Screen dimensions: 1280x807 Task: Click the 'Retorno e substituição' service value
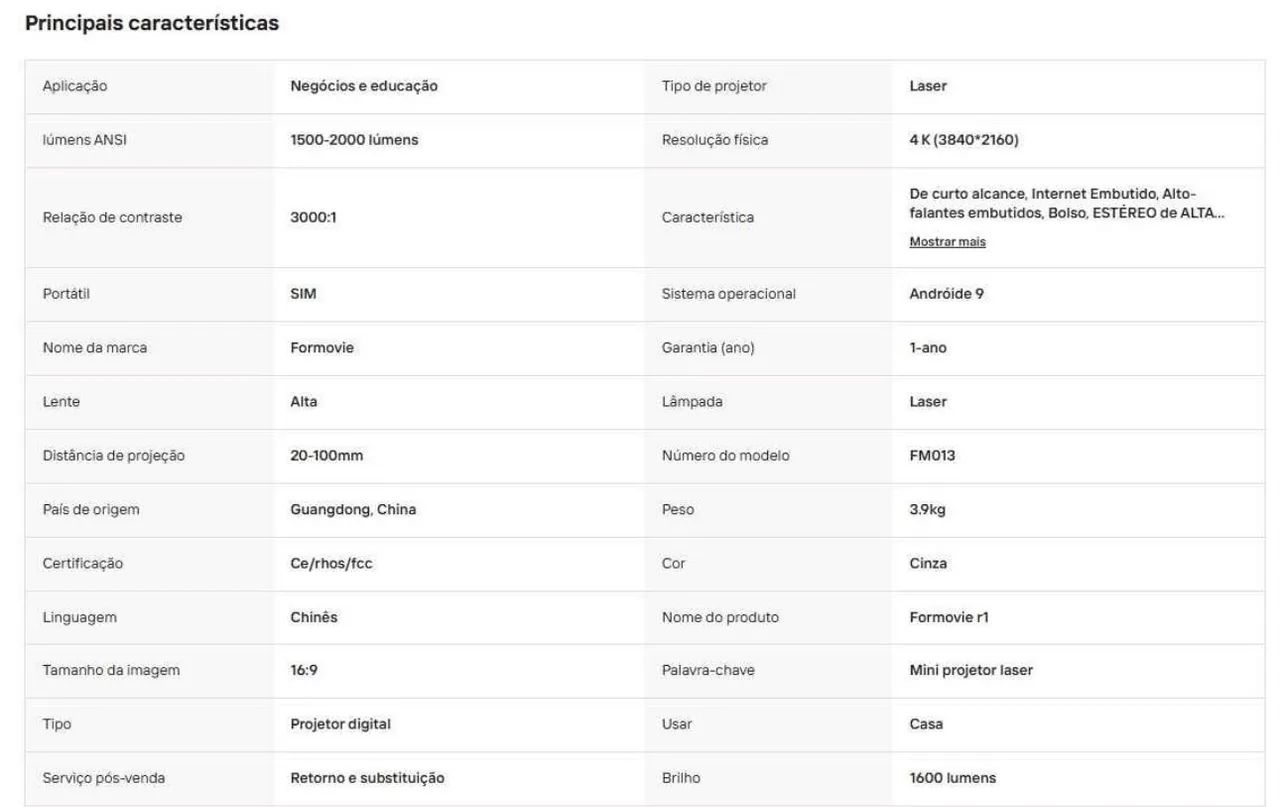(367, 778)
